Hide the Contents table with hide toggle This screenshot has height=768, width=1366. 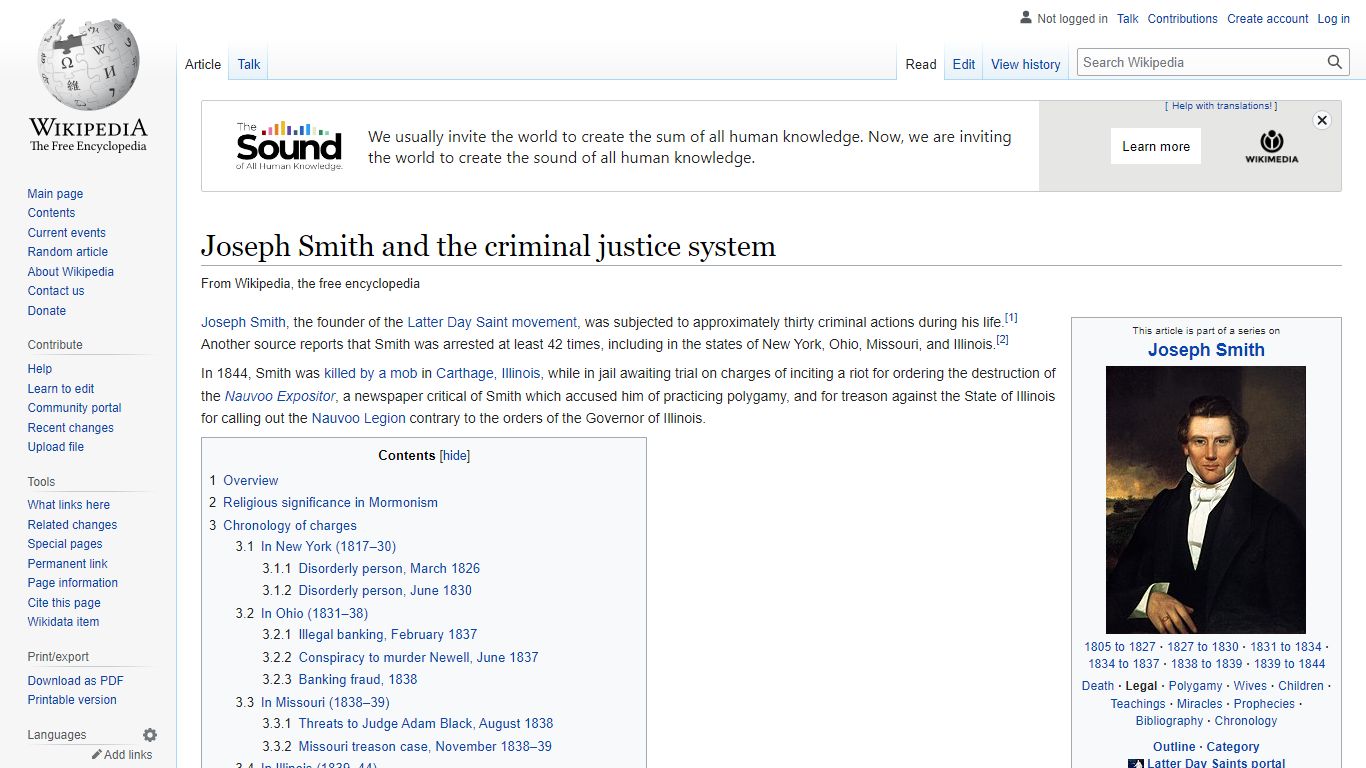[x=455, y=455]
